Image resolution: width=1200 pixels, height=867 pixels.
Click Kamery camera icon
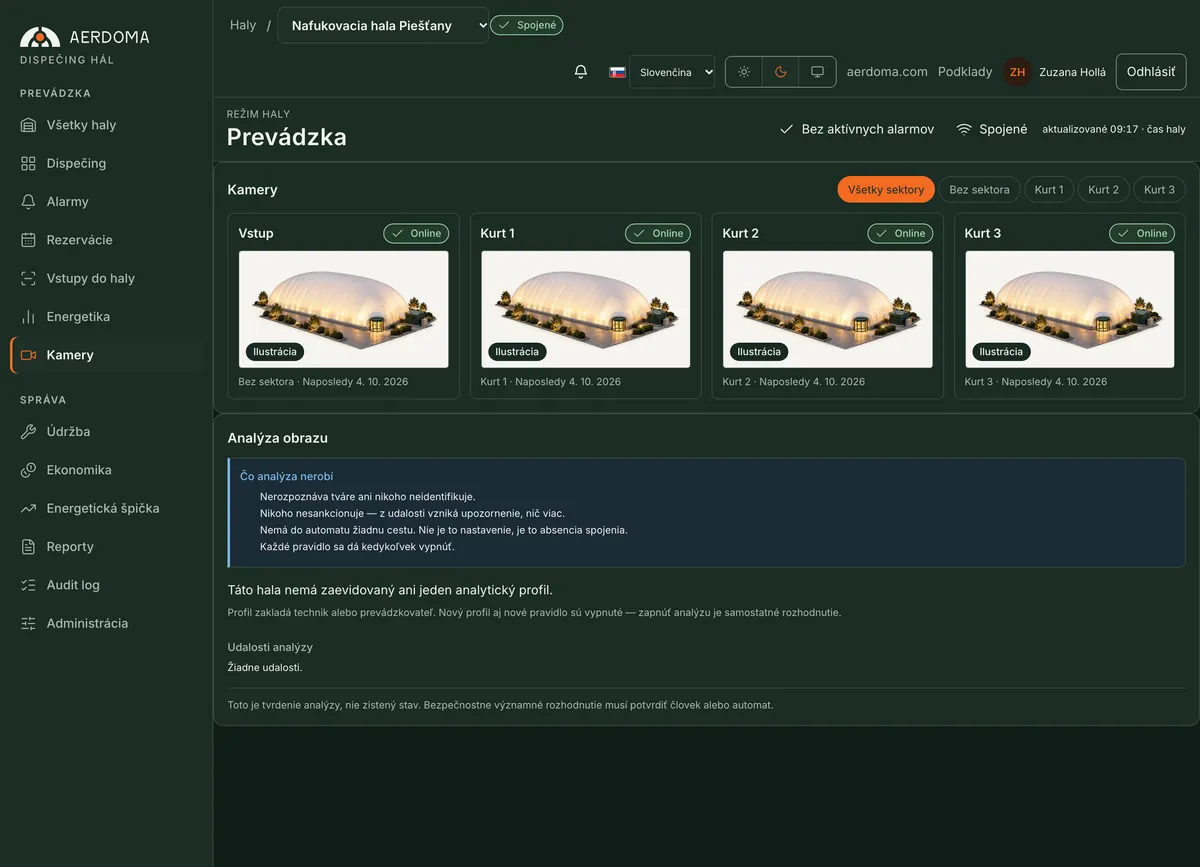coord(28,355)
